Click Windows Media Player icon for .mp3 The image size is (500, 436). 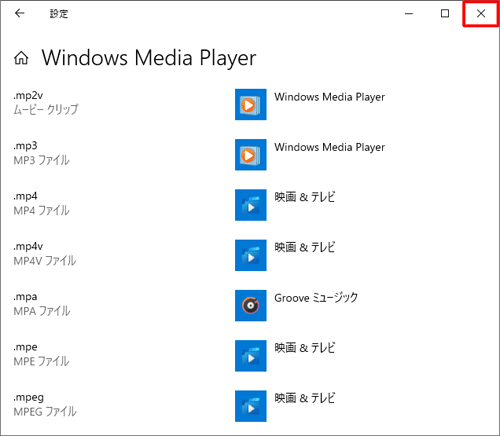coord(251,155)
